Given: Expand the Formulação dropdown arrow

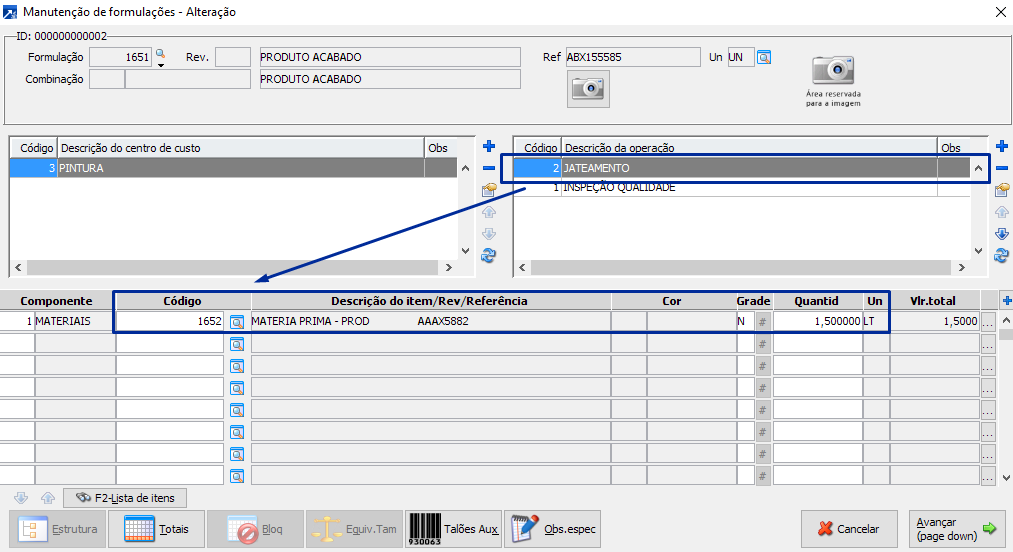Looking at the screenshot, I should (x=161, y=65).
